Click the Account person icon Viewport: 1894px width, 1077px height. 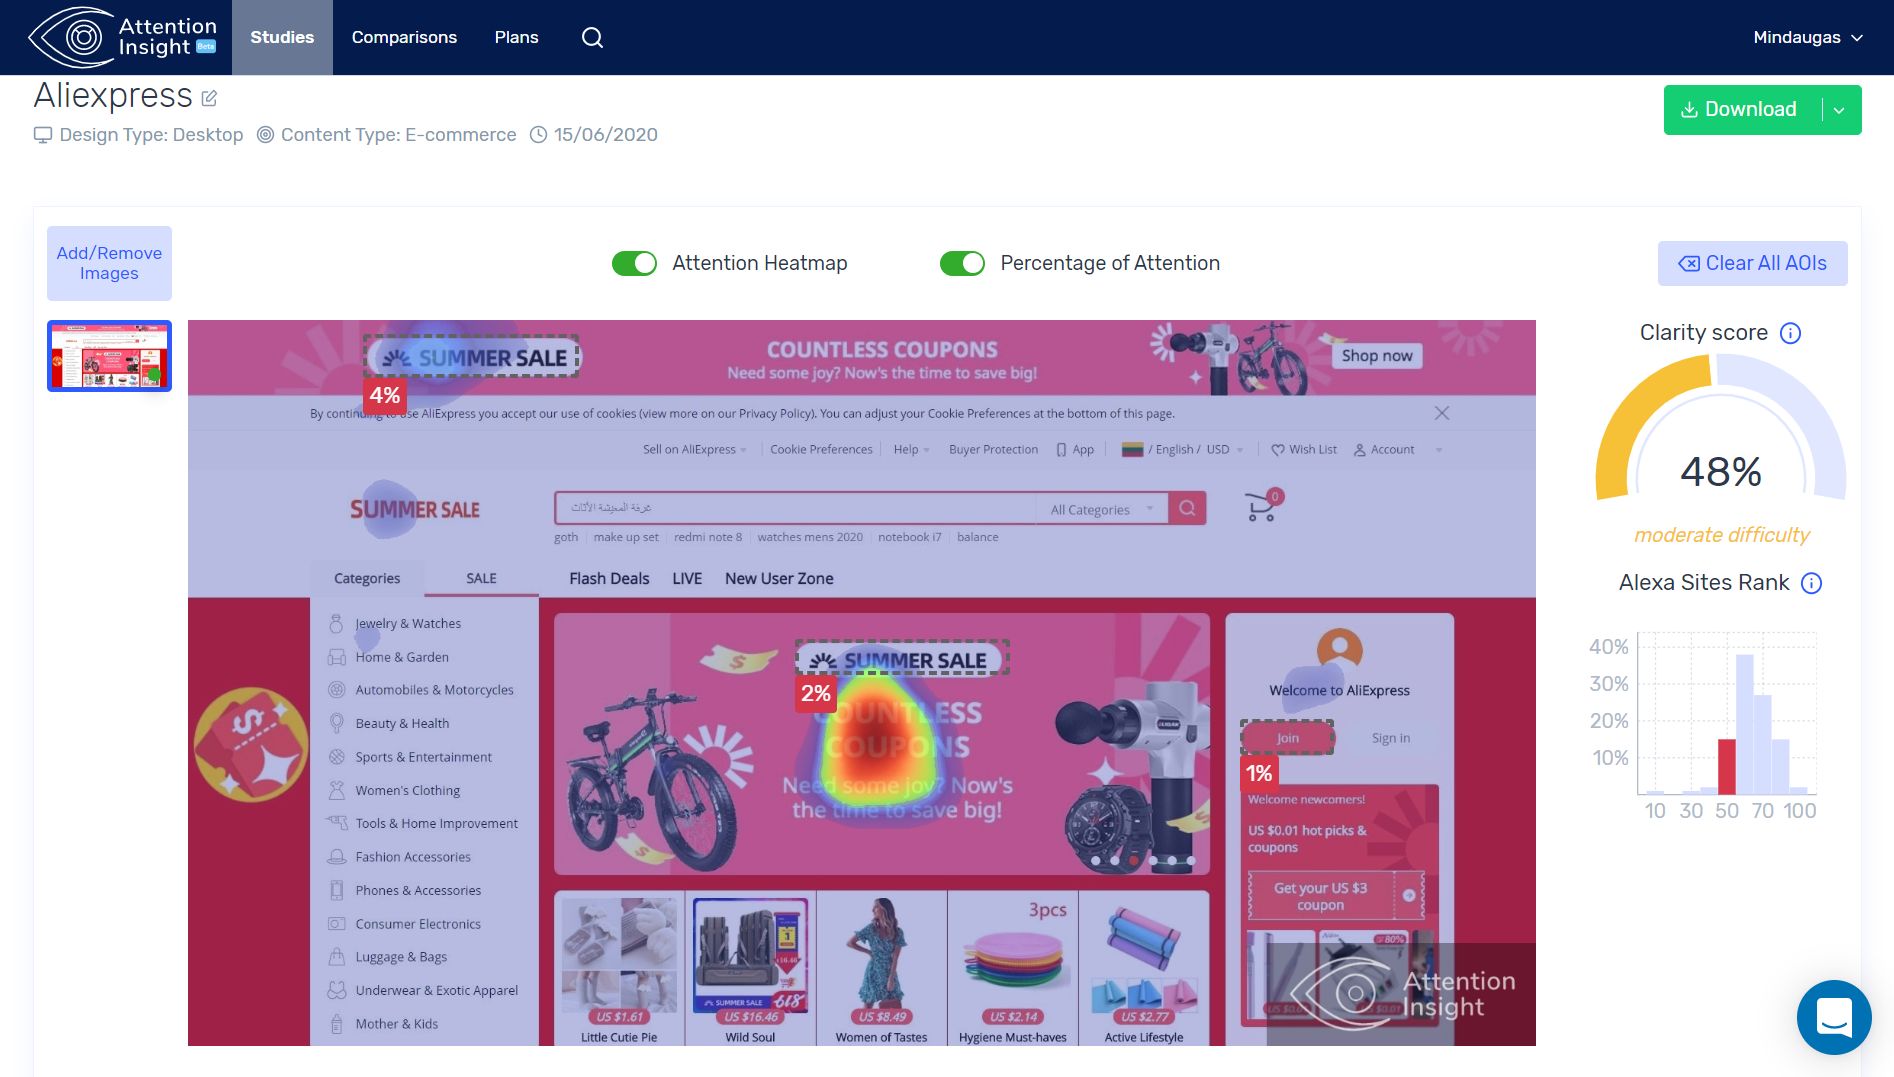1359,450
